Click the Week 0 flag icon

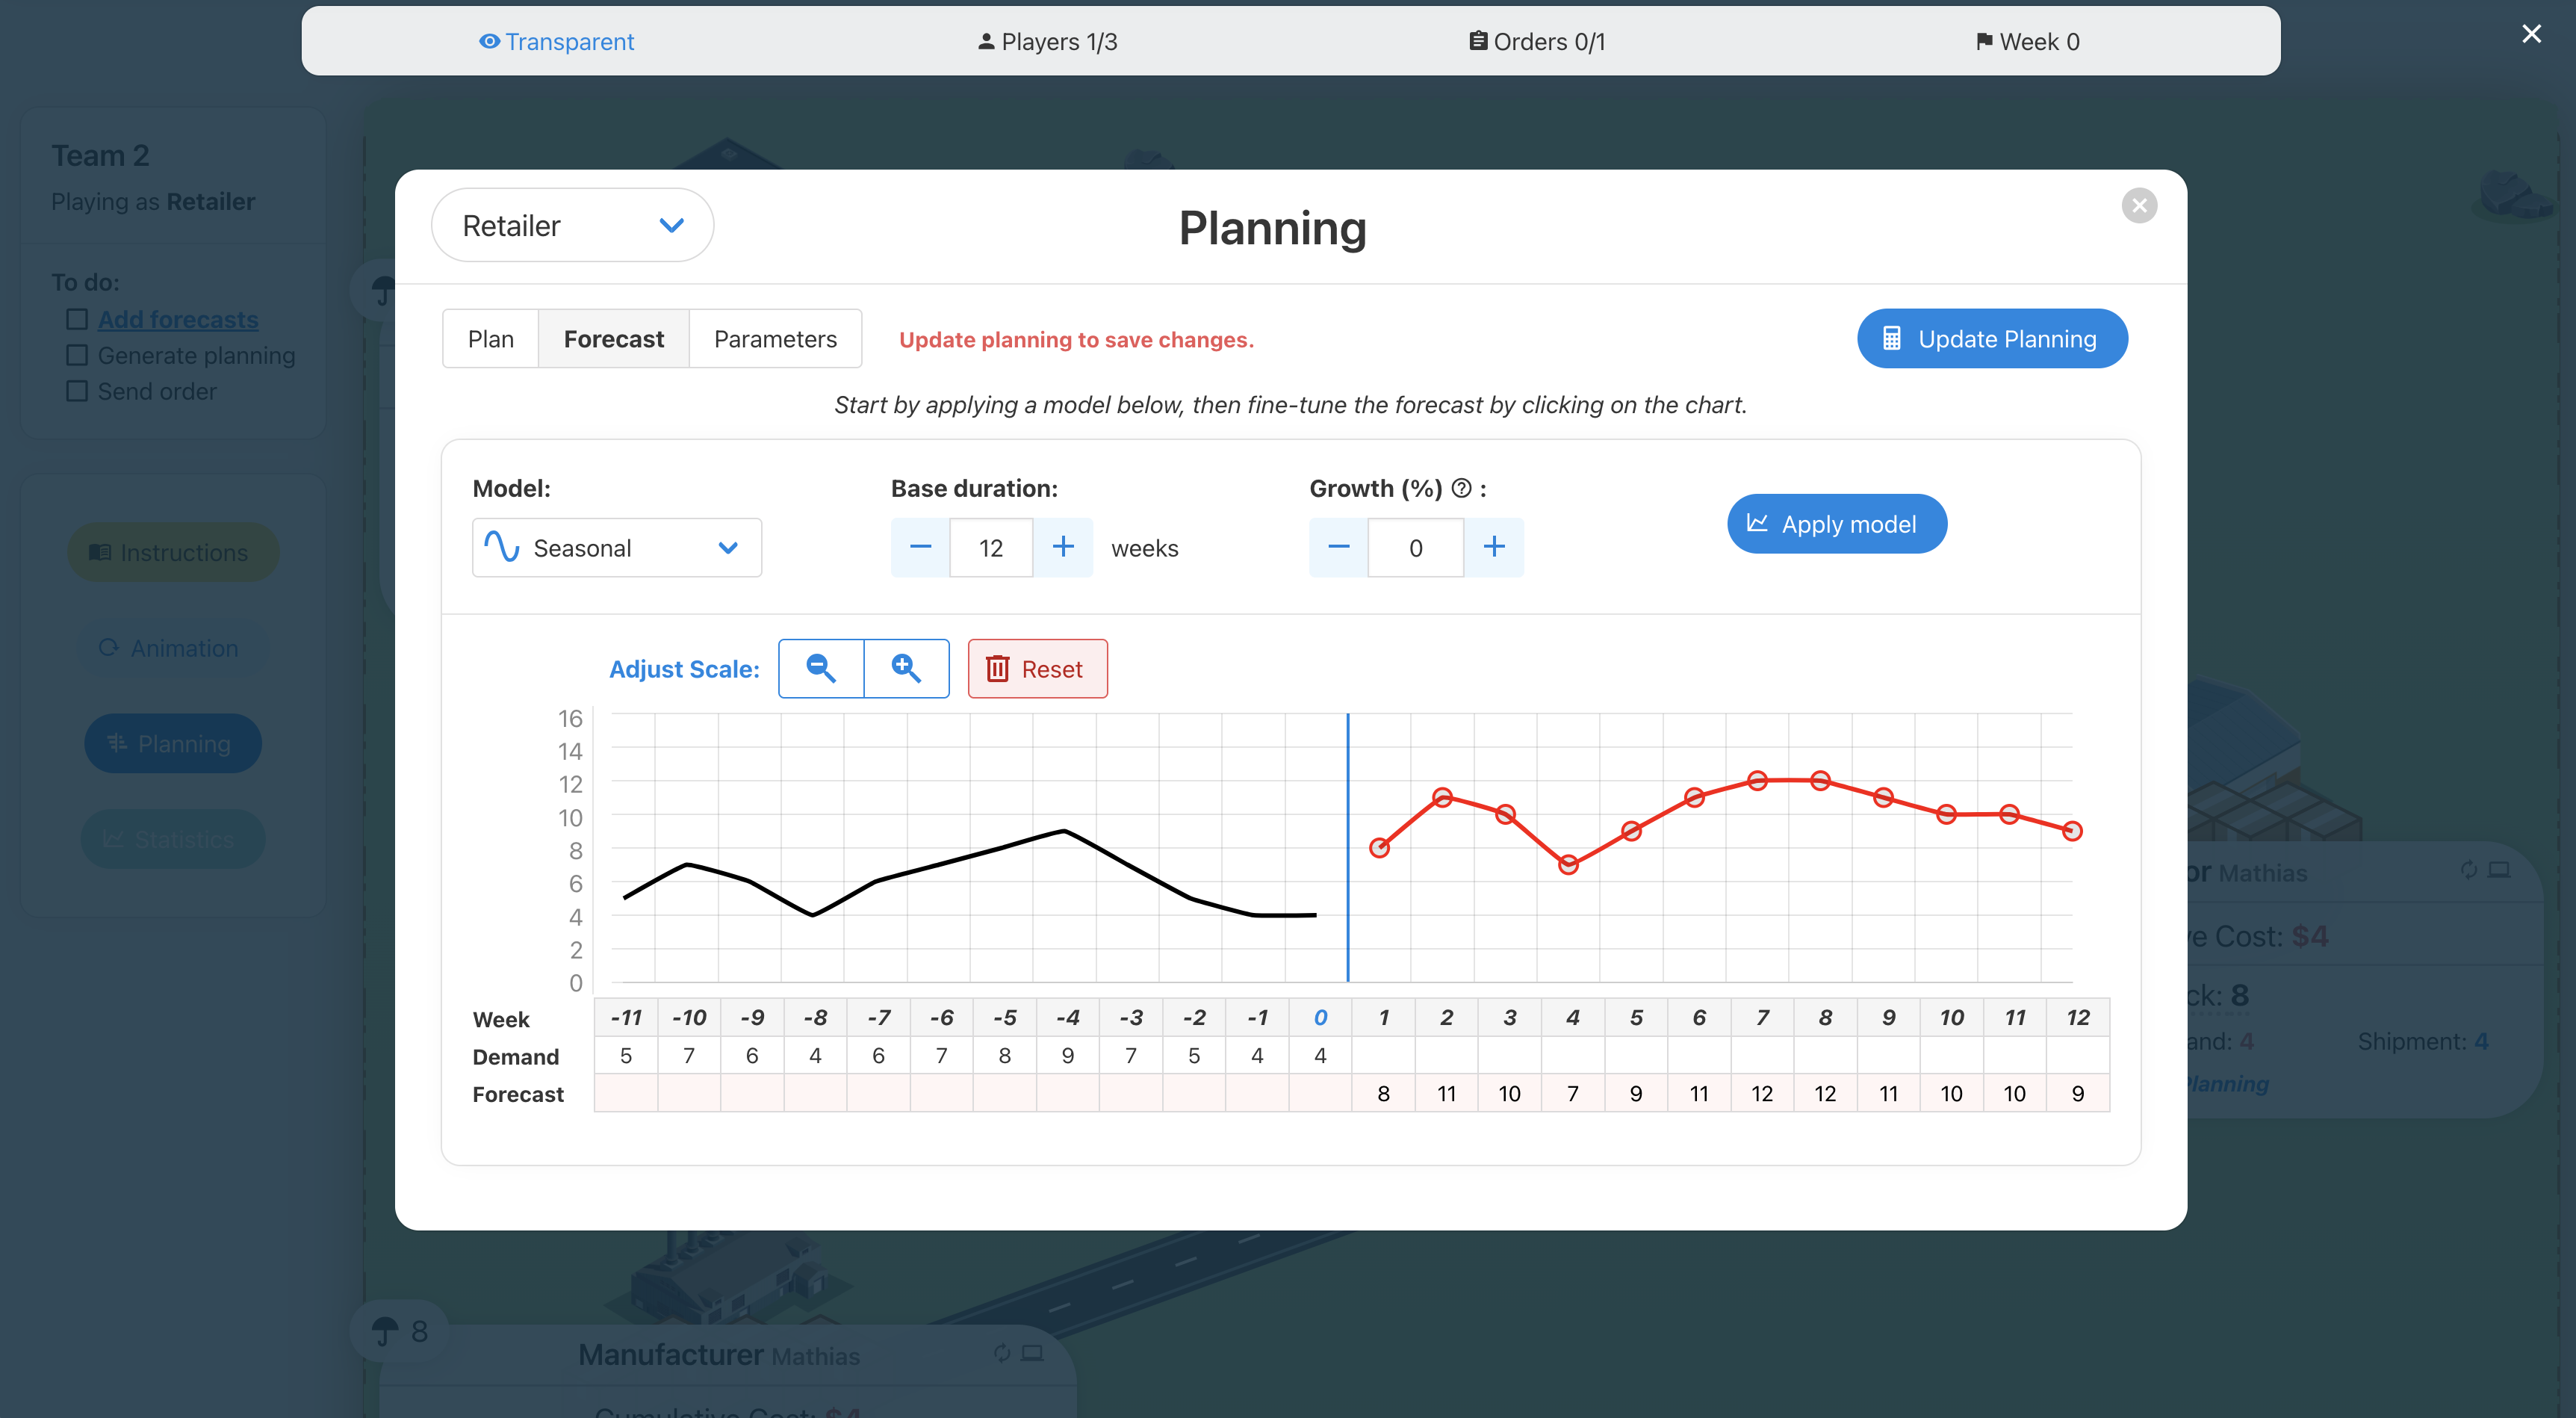(x=1984, y=41)
